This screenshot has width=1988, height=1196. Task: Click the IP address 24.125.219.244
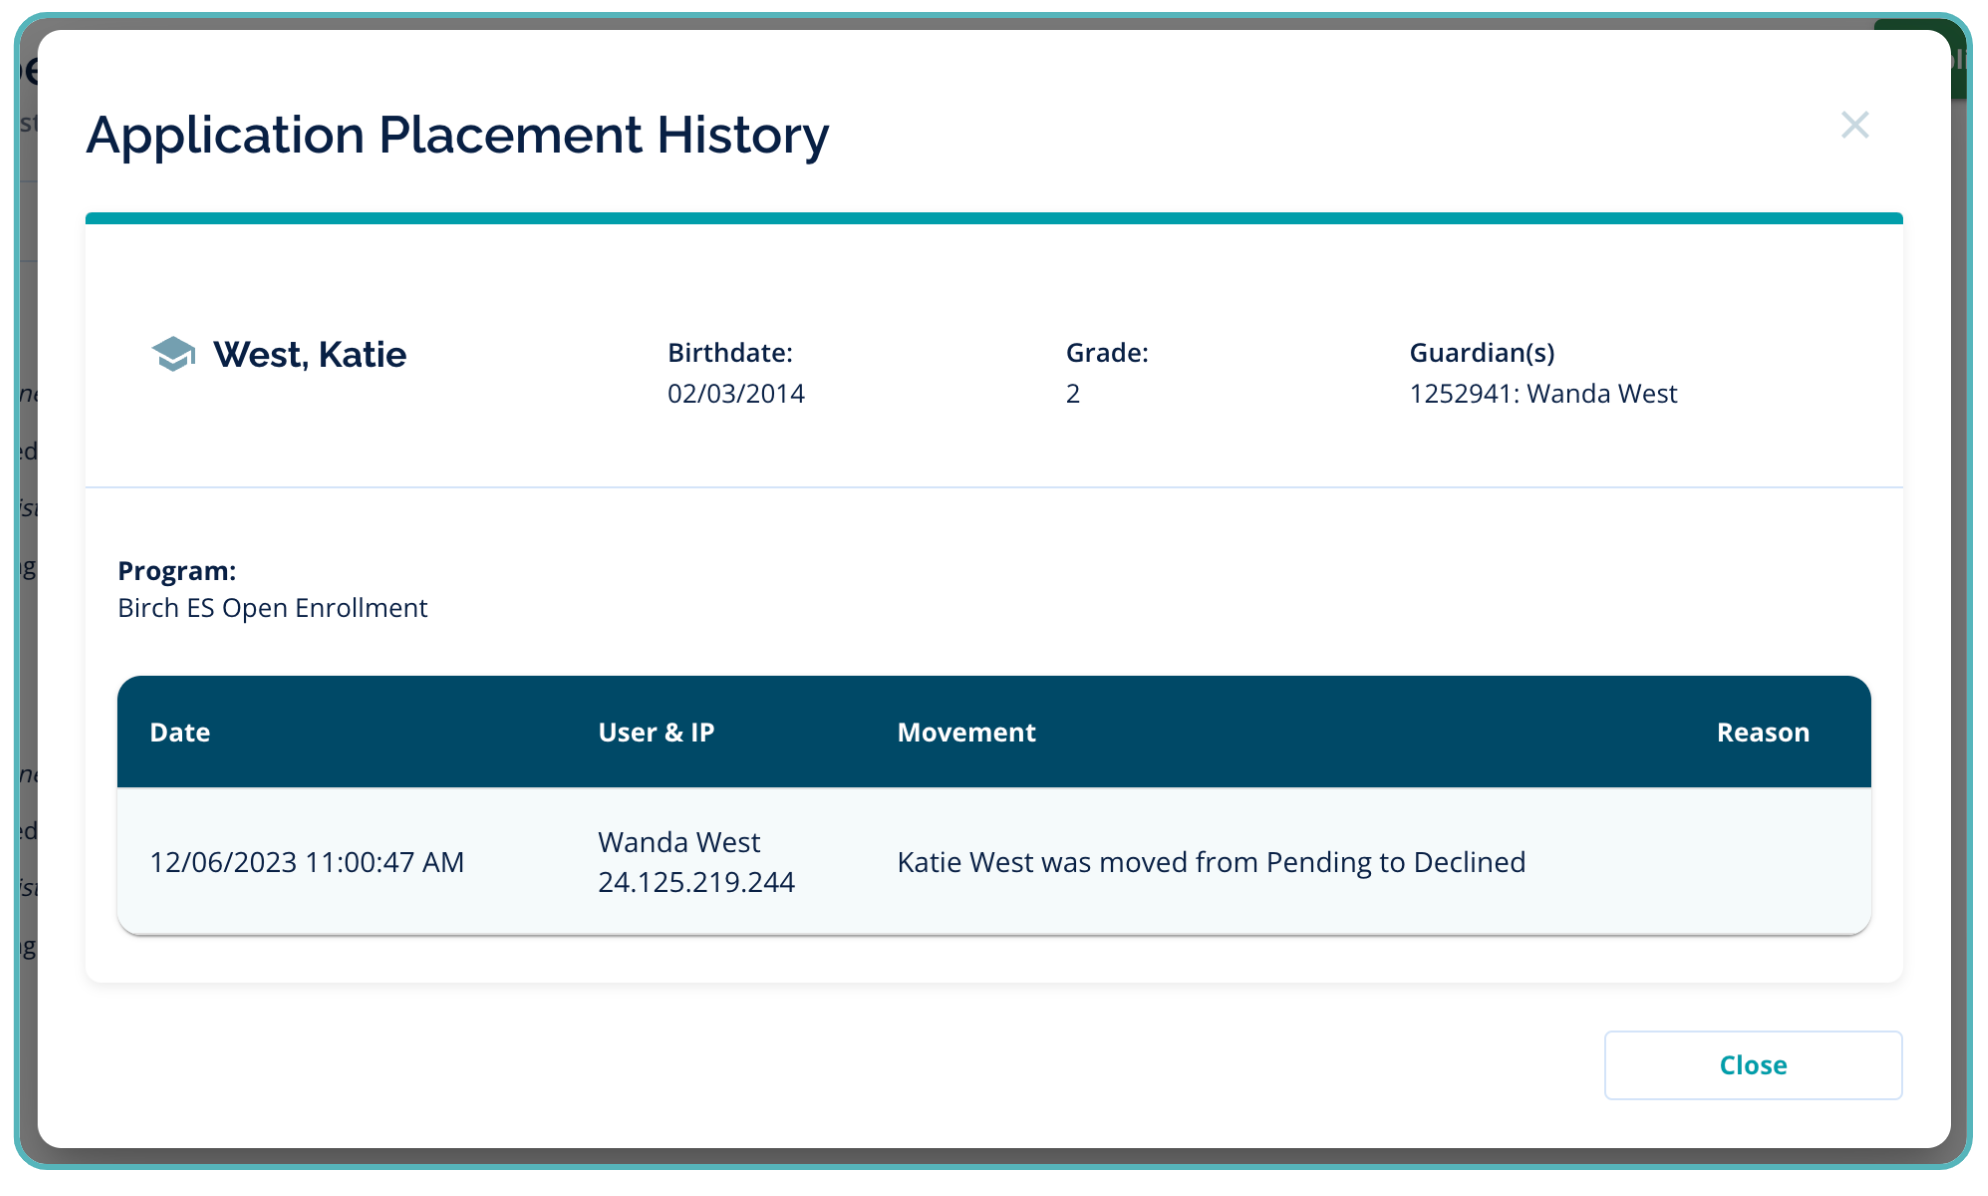tap(696, 881)
